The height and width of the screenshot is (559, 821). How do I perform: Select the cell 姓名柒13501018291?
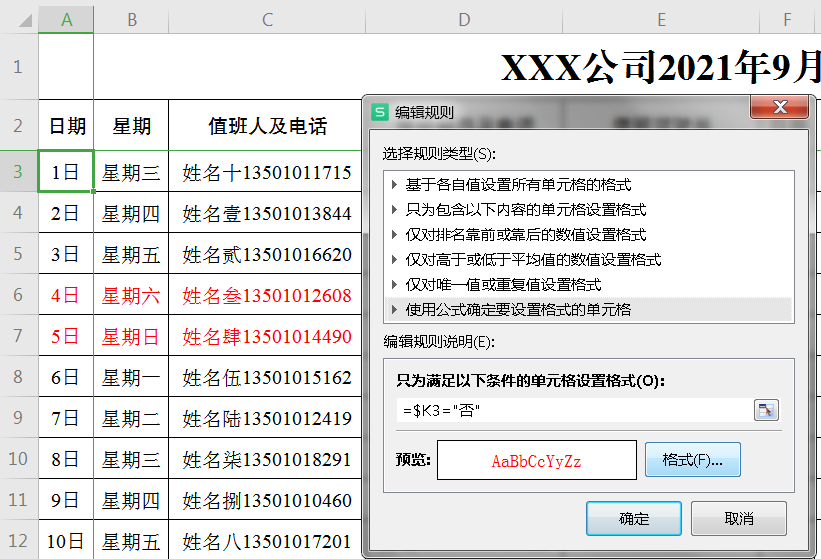(267, 459)
